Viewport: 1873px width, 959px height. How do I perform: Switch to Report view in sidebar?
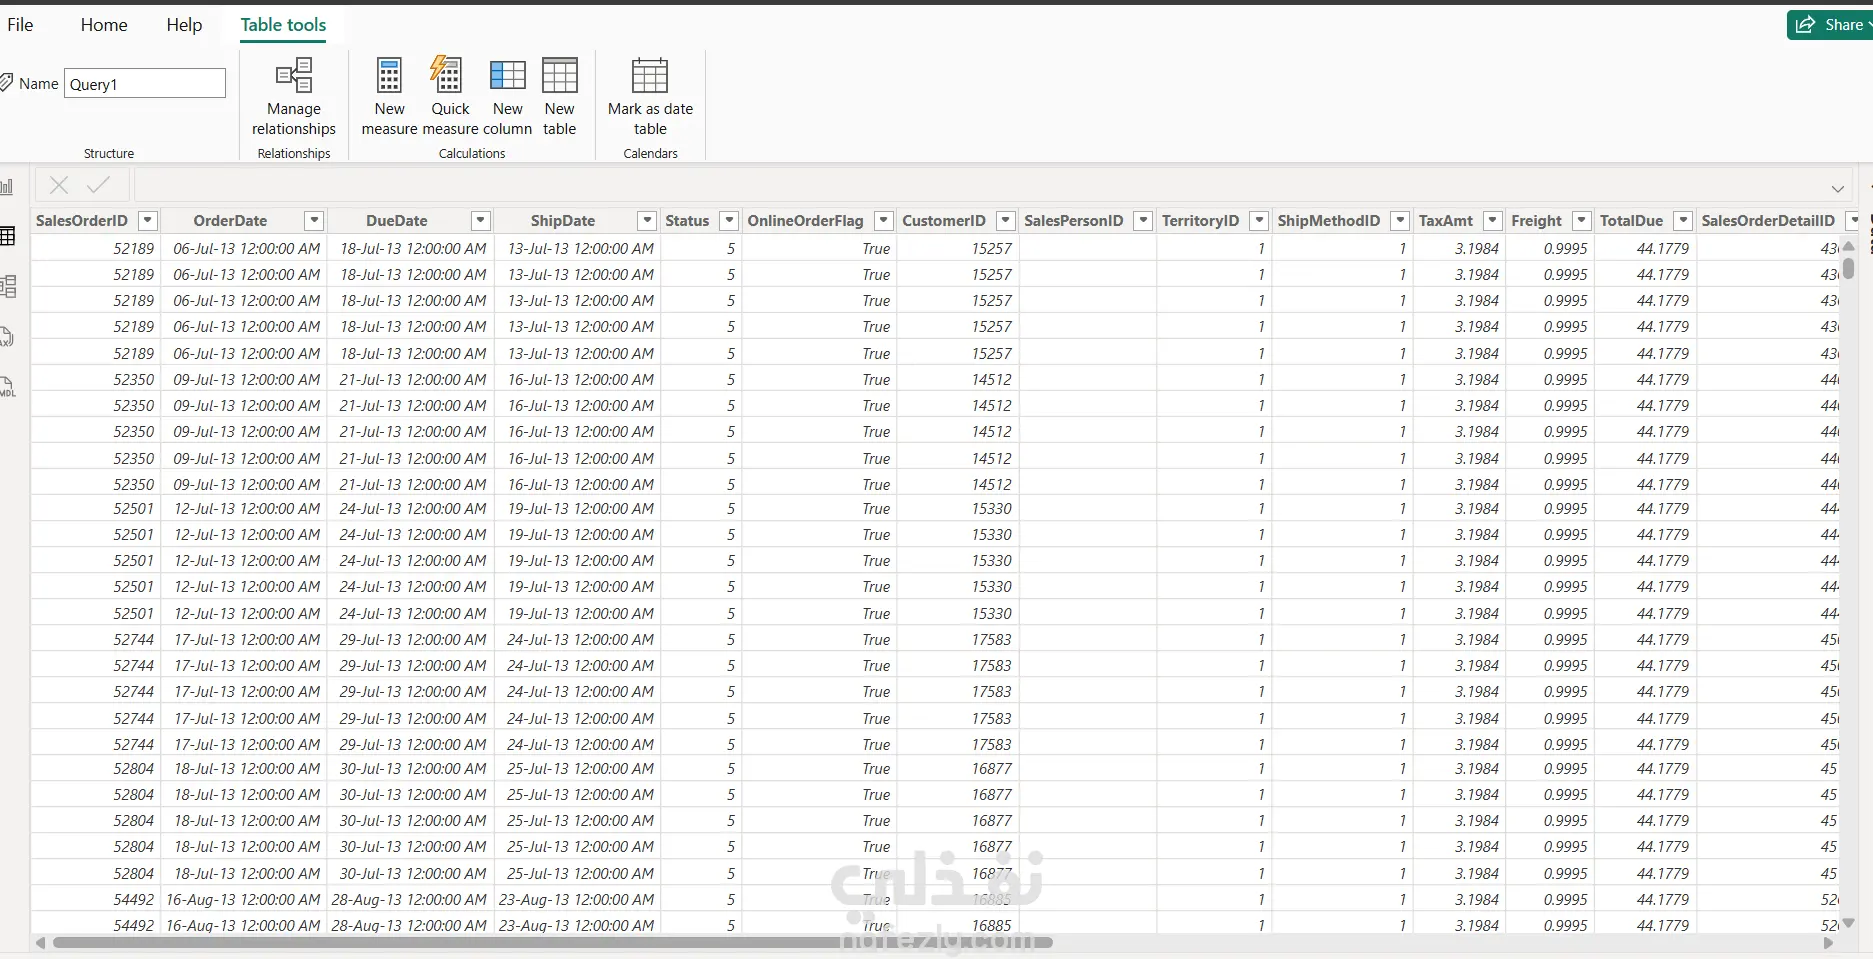pyautogui.click(x=7, y=187)
